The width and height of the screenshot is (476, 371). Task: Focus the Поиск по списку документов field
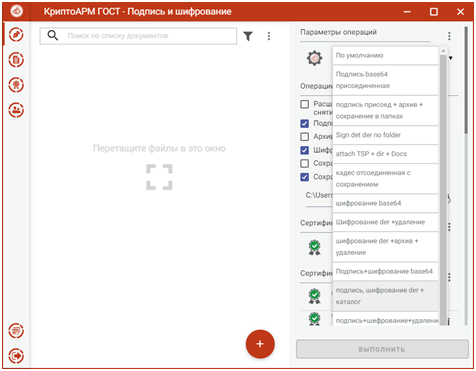pos(138,36)
